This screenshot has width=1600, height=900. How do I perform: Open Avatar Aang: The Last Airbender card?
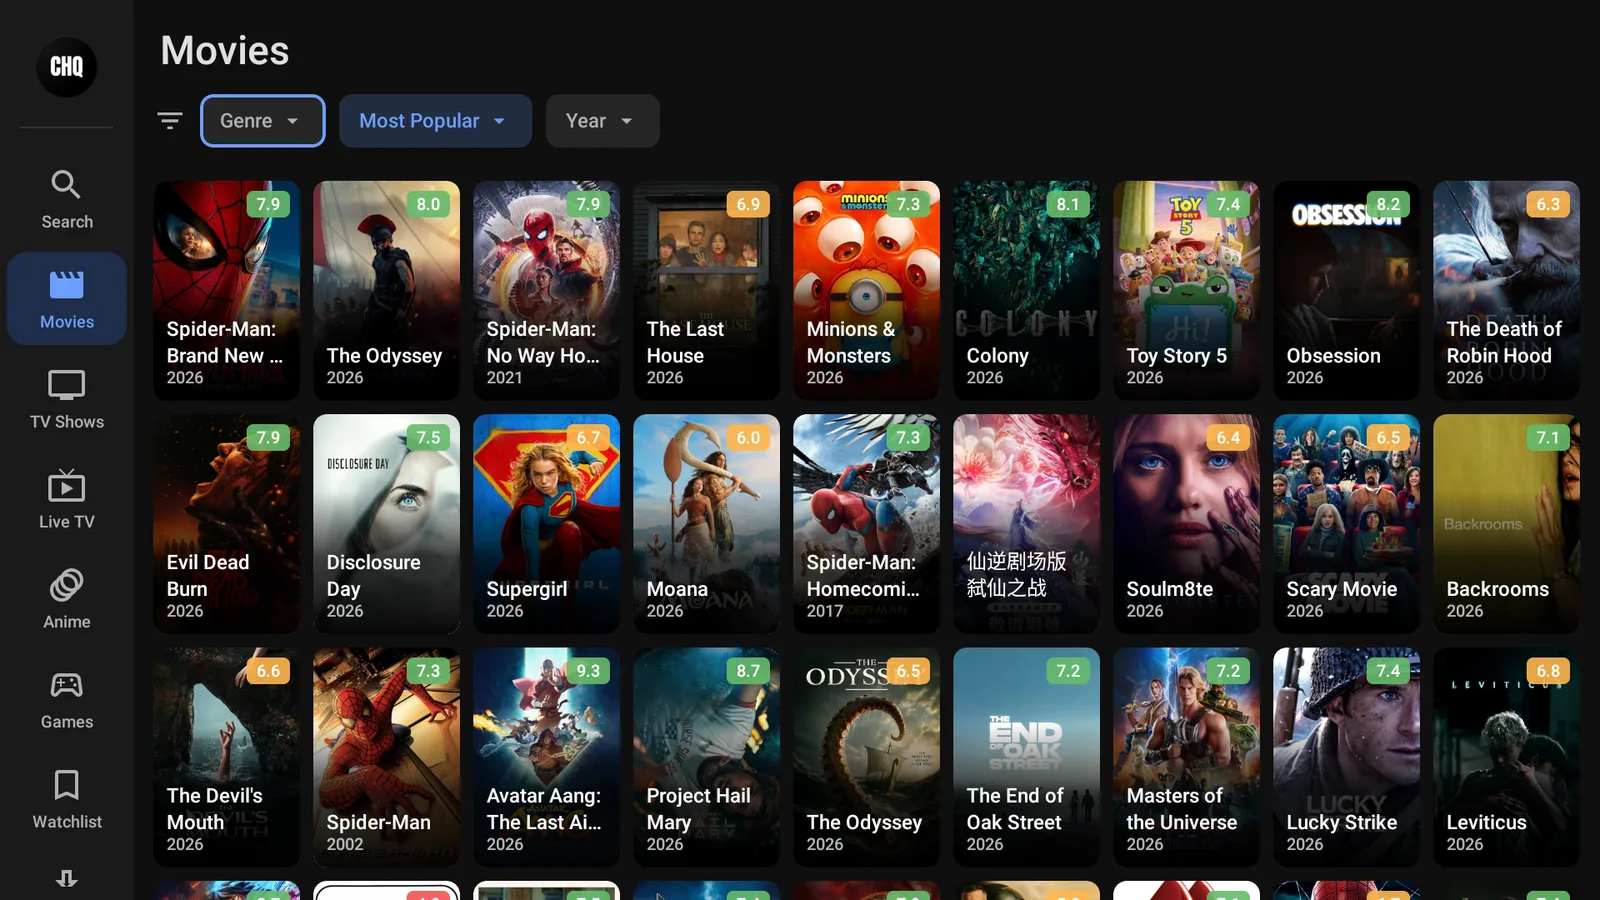tap(547, 757)
